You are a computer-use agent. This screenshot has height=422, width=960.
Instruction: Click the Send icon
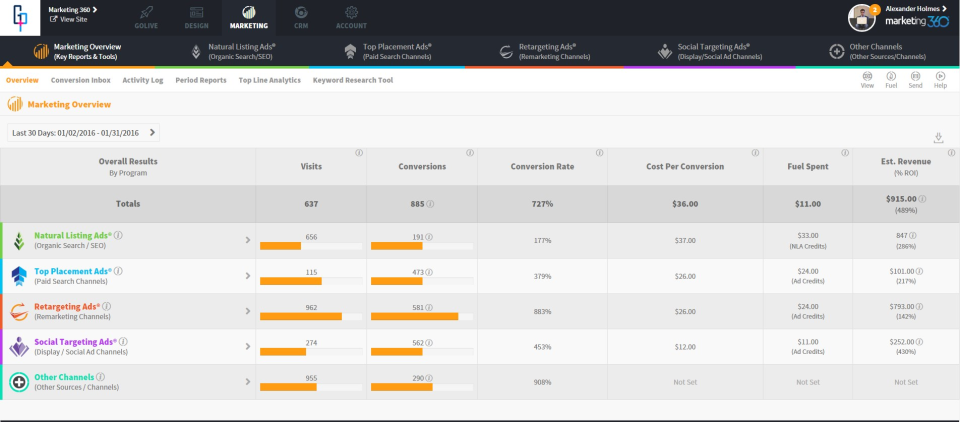point(915,78)
